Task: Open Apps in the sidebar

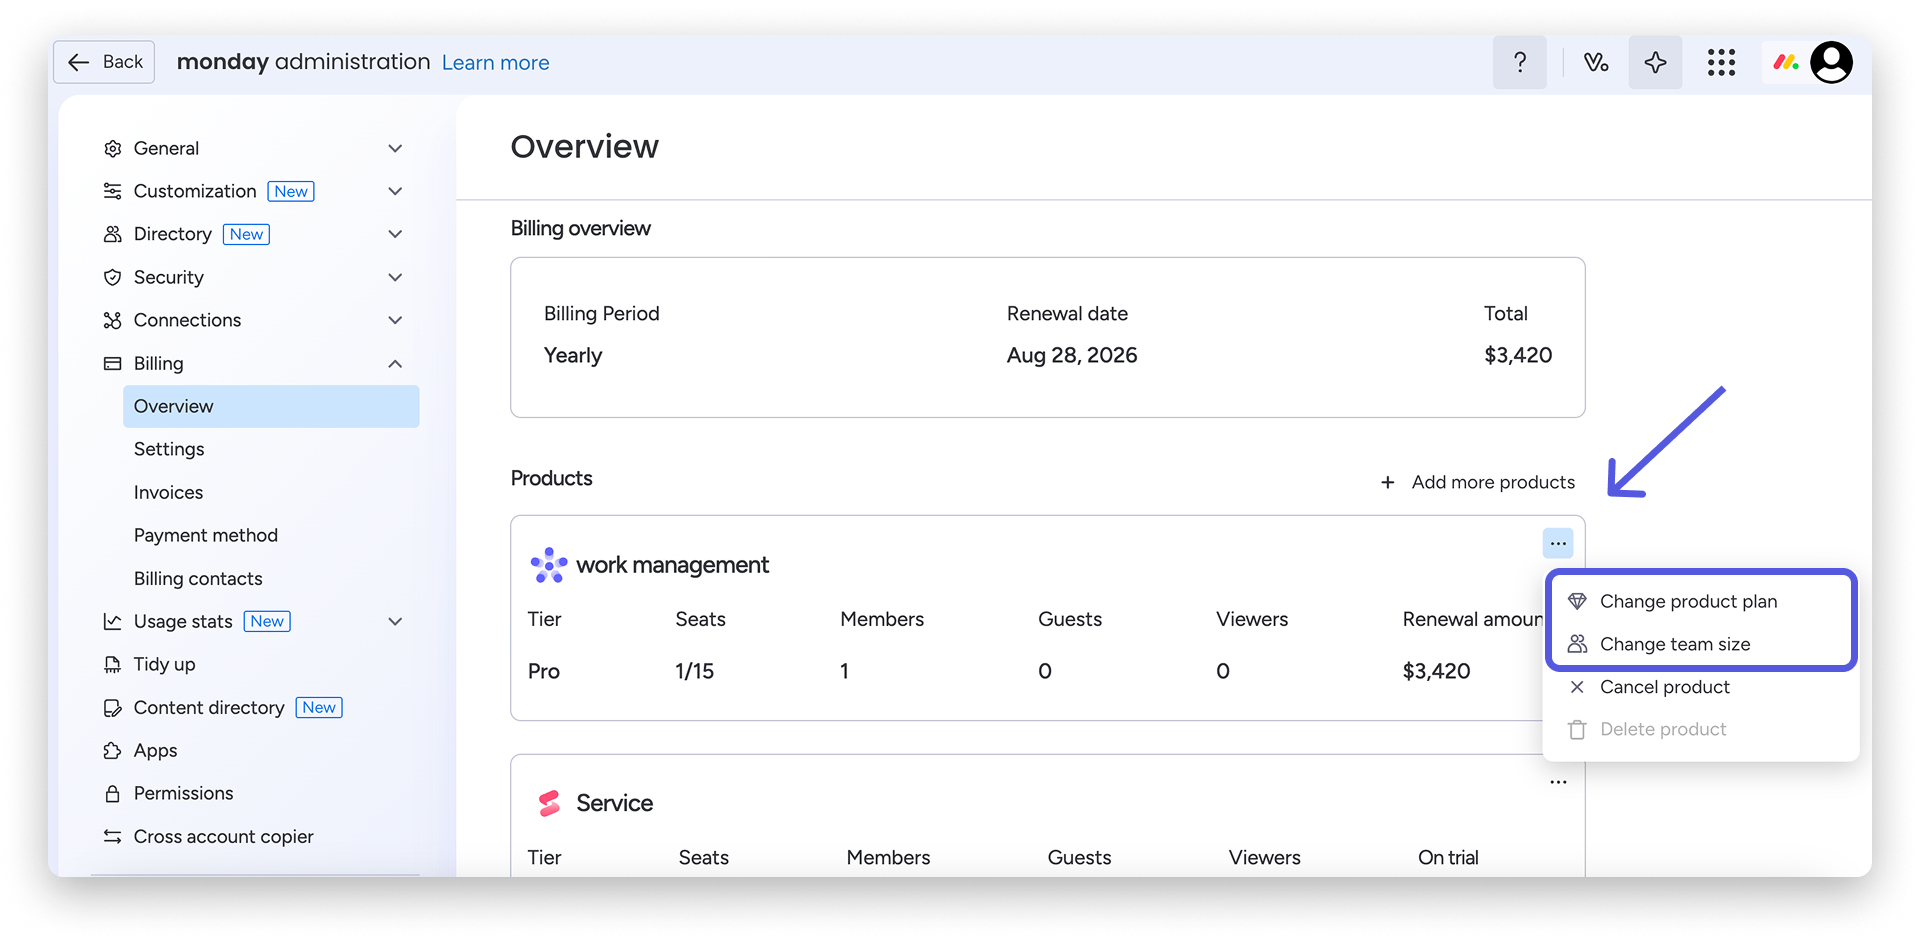Action: pos(155,750)
